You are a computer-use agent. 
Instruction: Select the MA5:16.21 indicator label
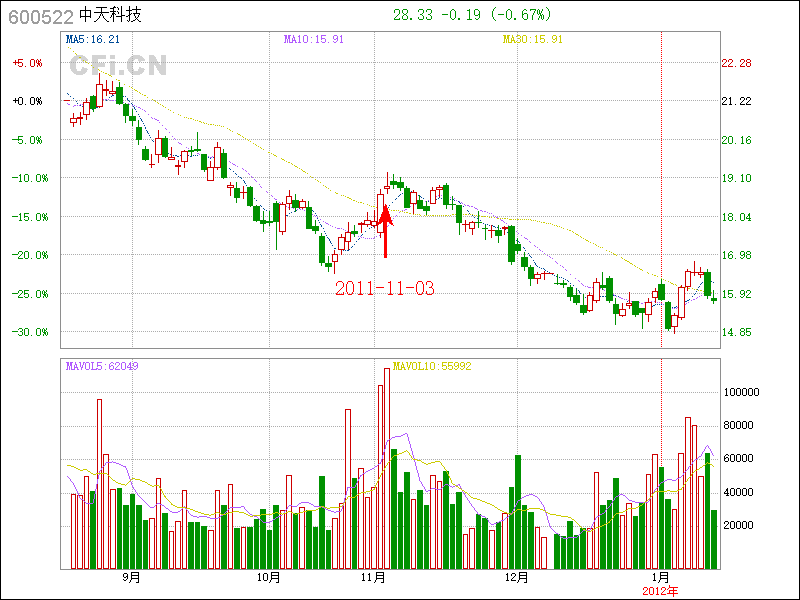point(92,39)
